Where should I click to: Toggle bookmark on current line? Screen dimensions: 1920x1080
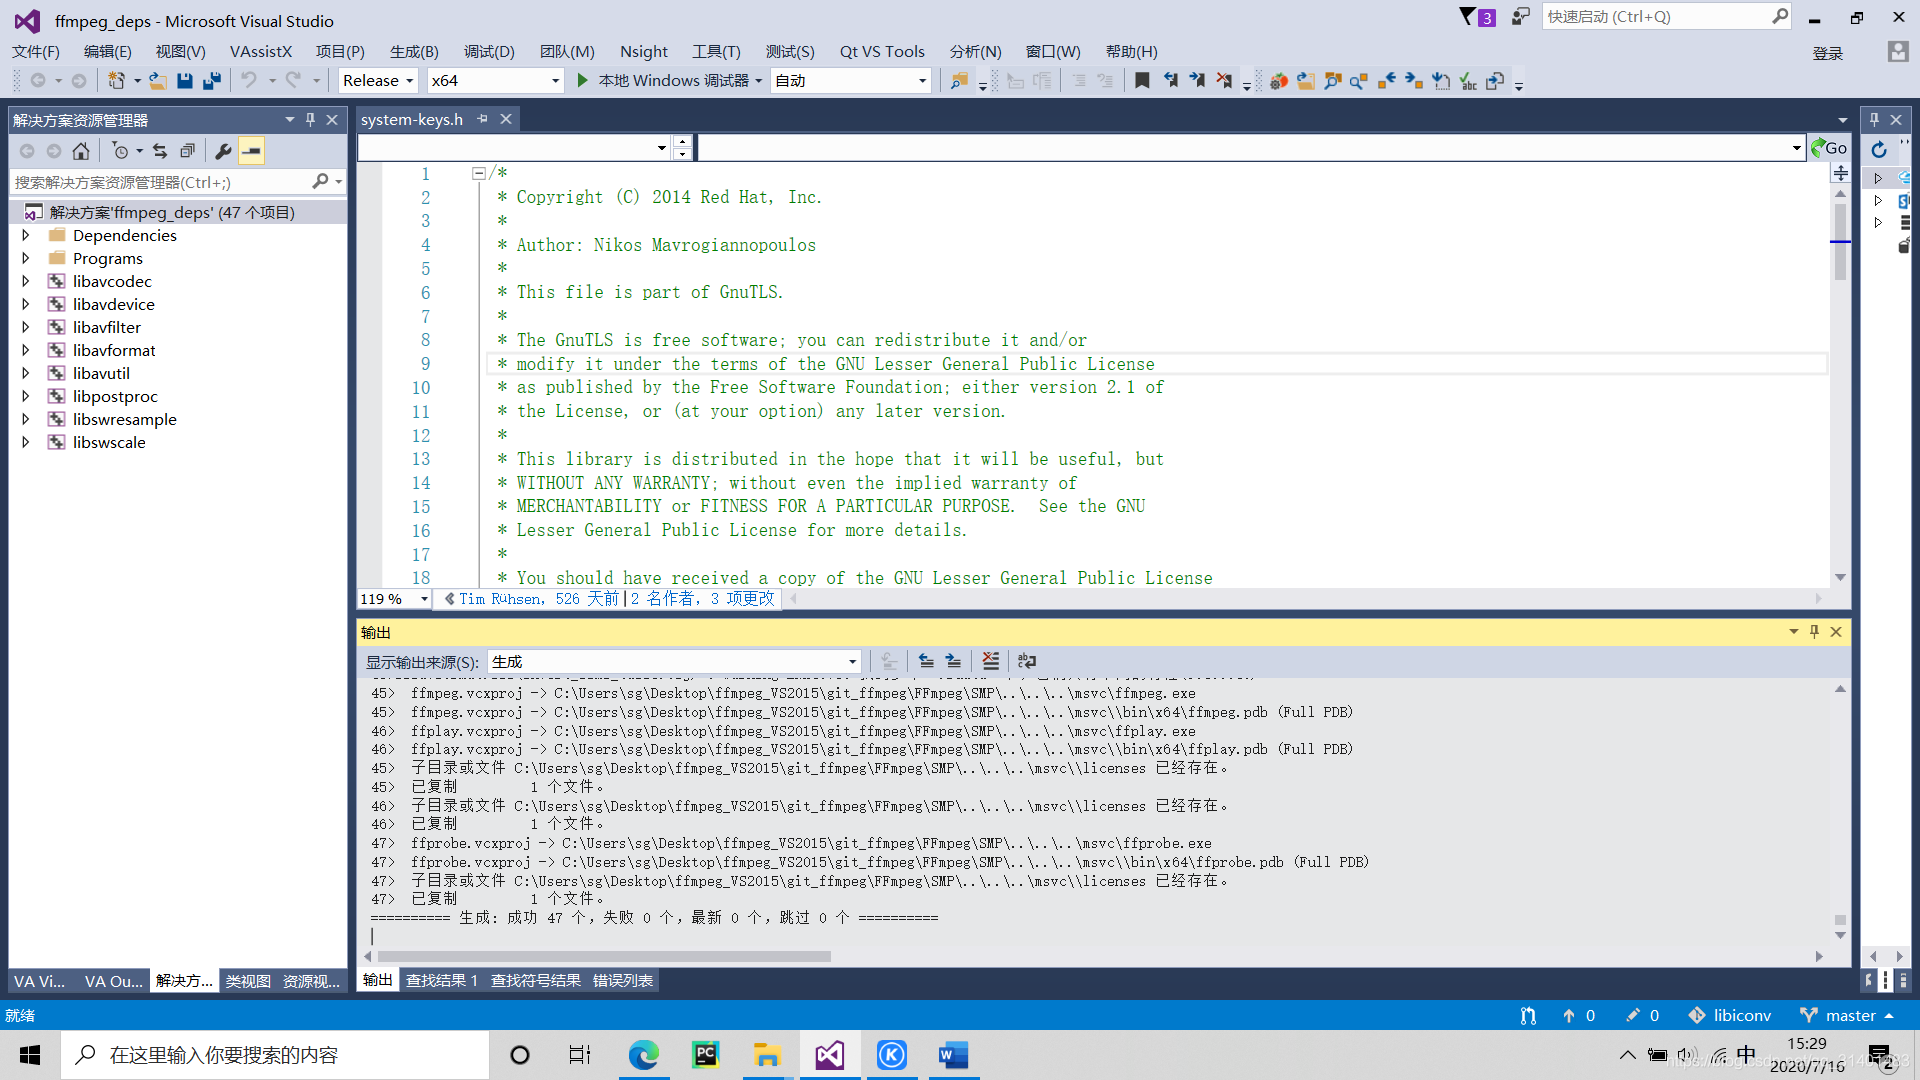click(x=1142, y=81)
